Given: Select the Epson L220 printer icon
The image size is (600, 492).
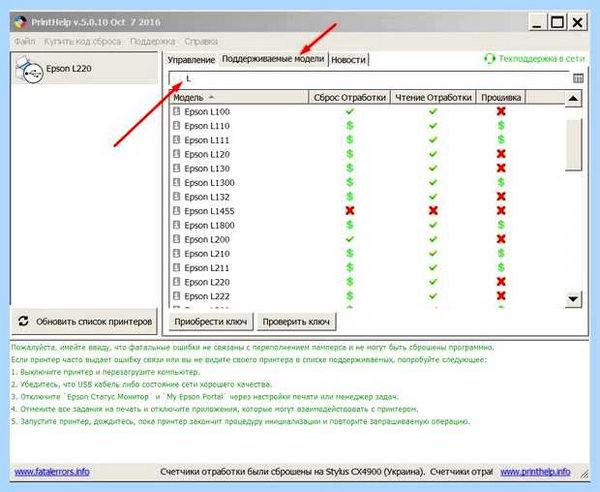Looking at the screenshot, I should click(29, 69).
